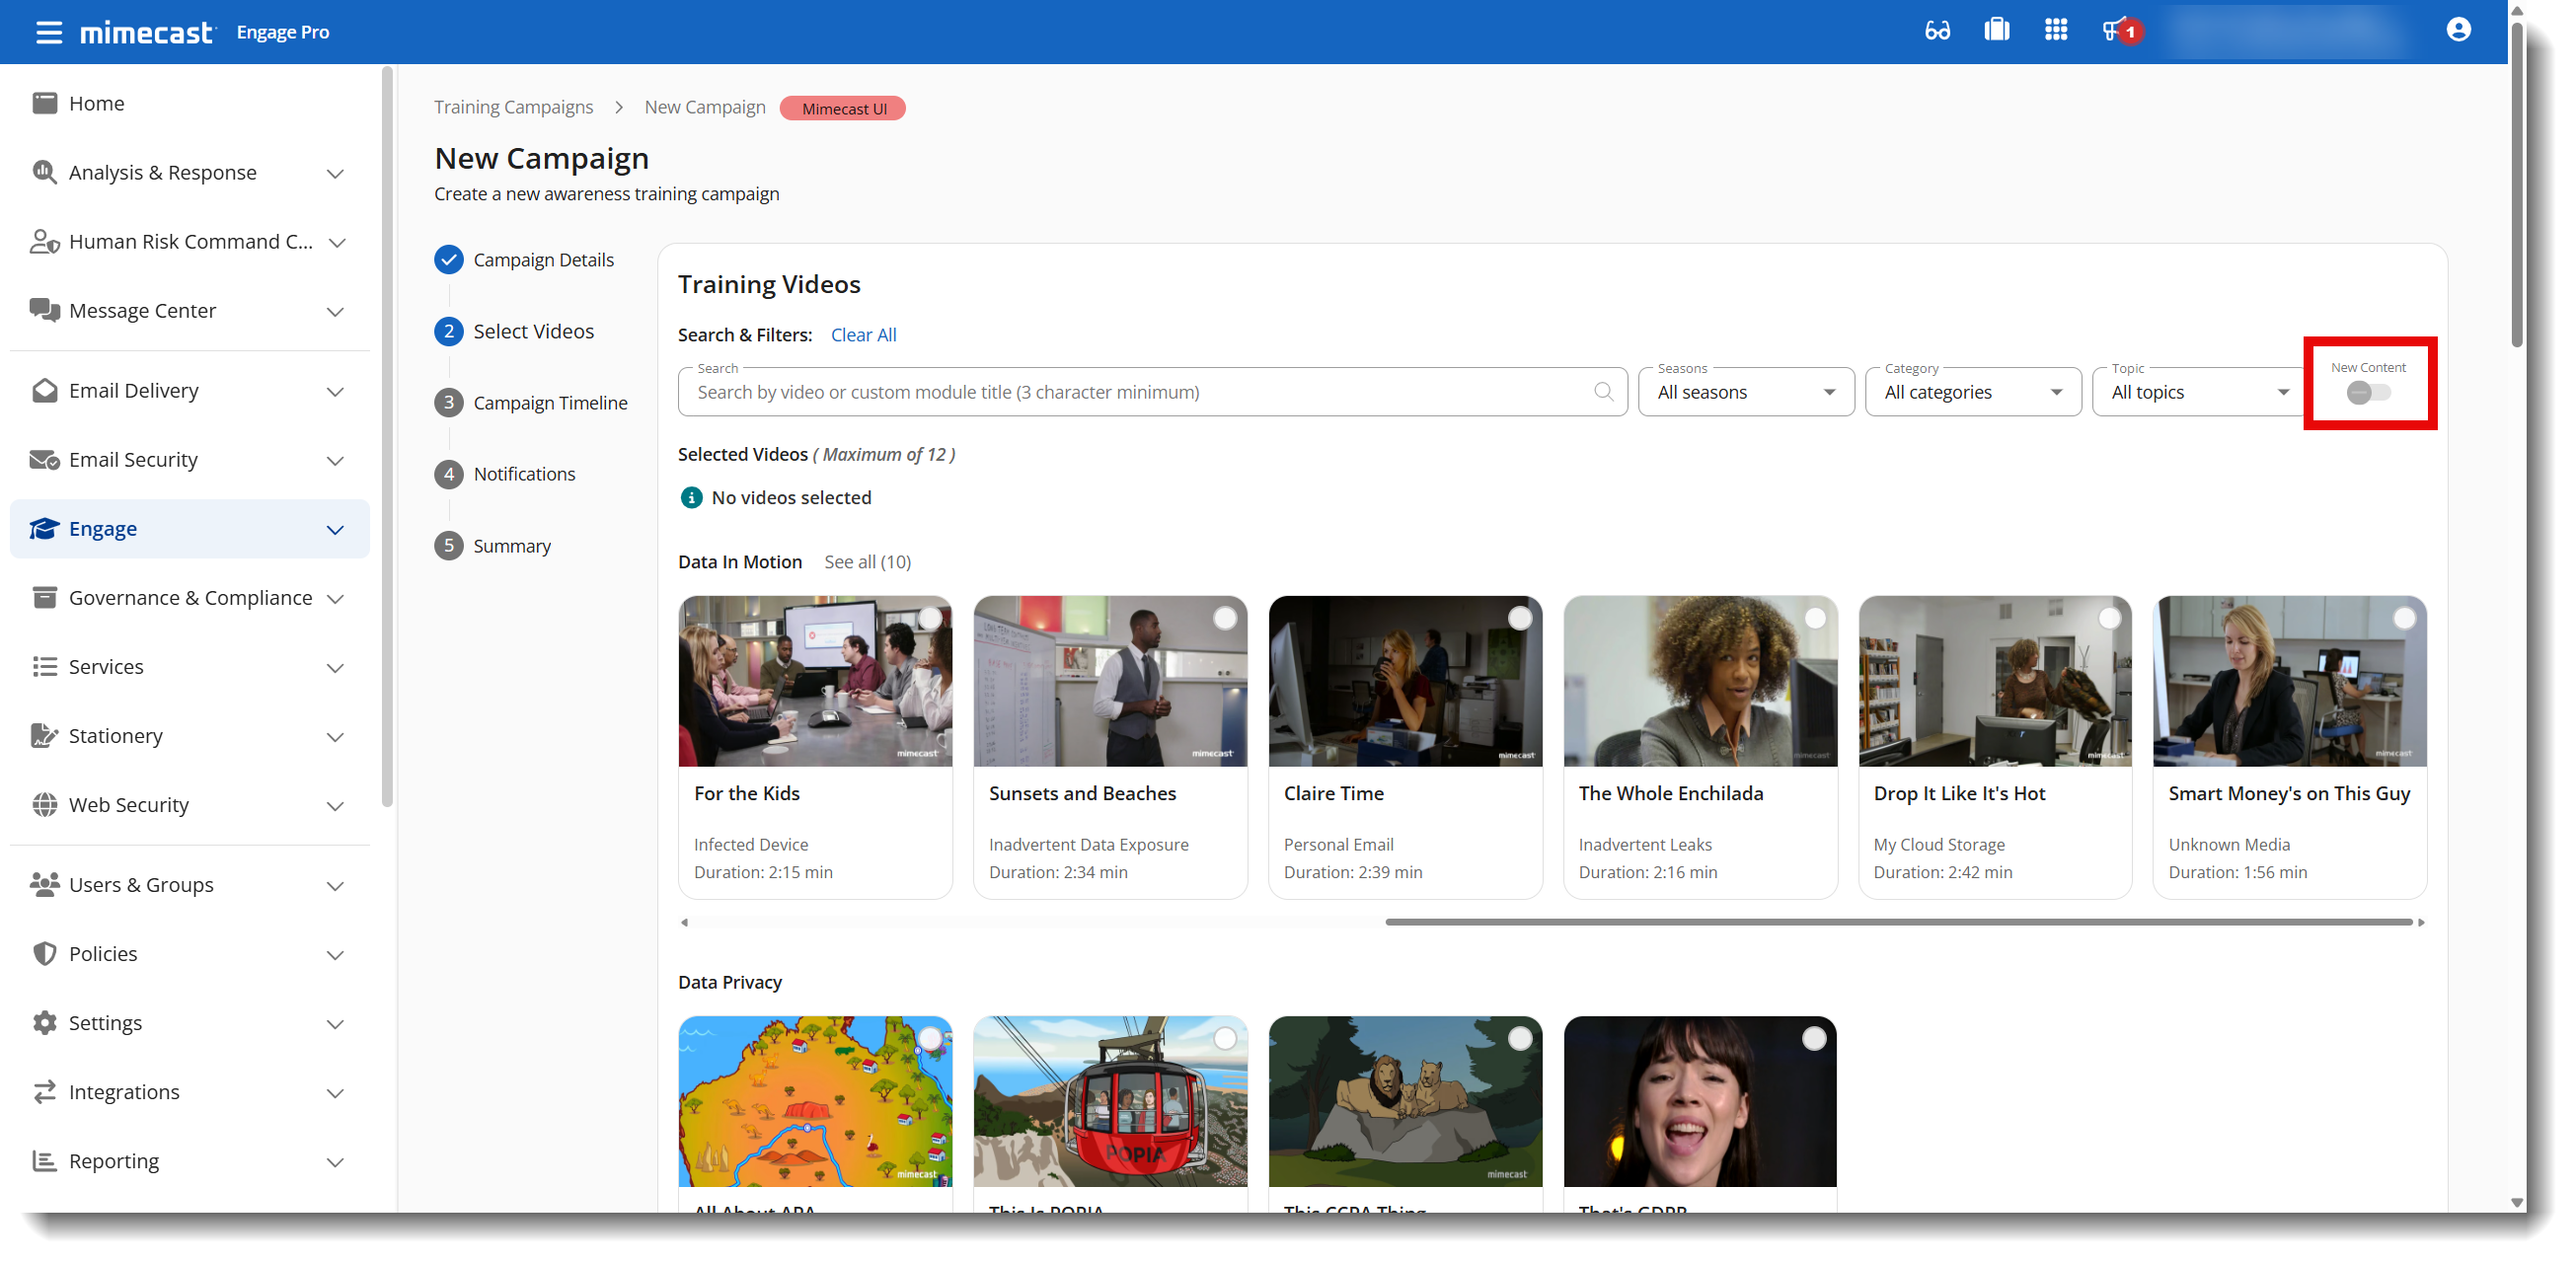
Task: Open the GDPR singing woman thumbnail
Action: 1699,1101
